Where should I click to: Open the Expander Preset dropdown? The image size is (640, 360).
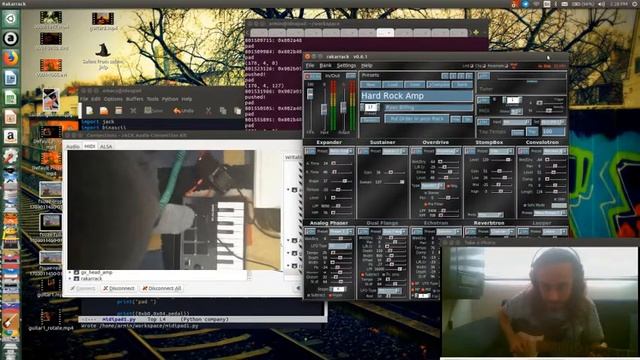[x=342, y=151]
